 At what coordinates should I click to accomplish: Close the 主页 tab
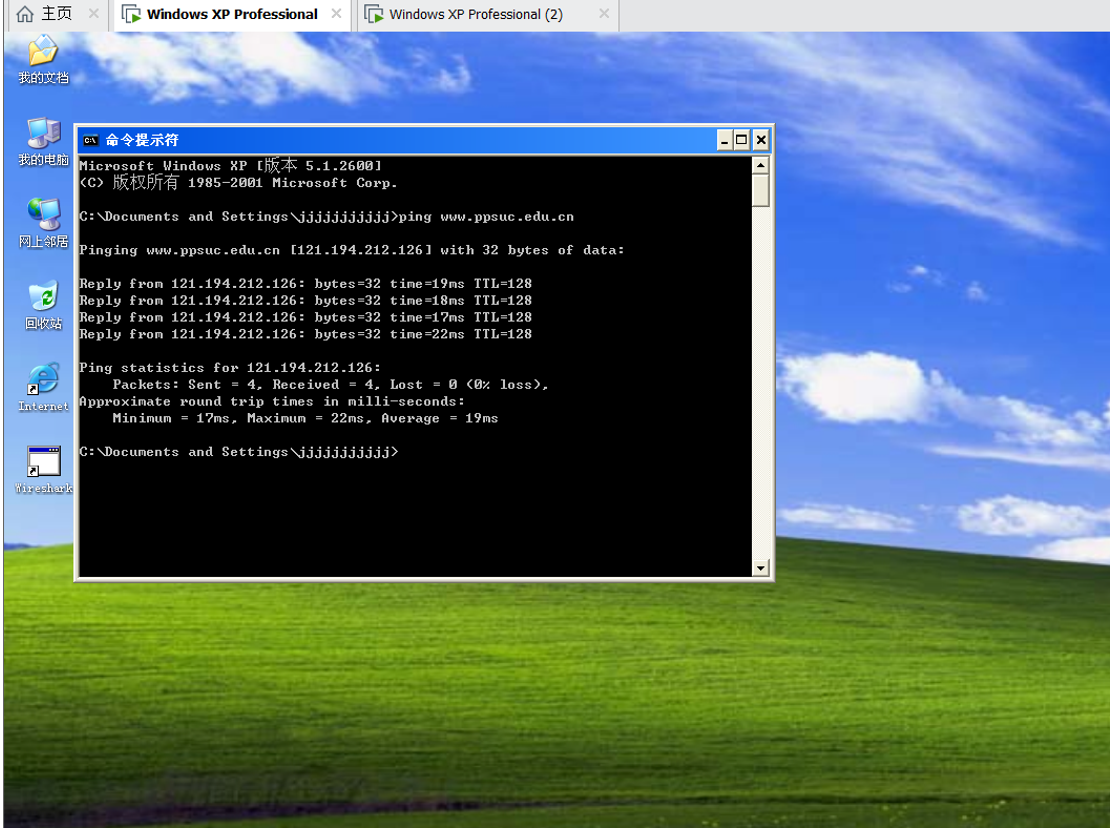[x=93, y=13]
